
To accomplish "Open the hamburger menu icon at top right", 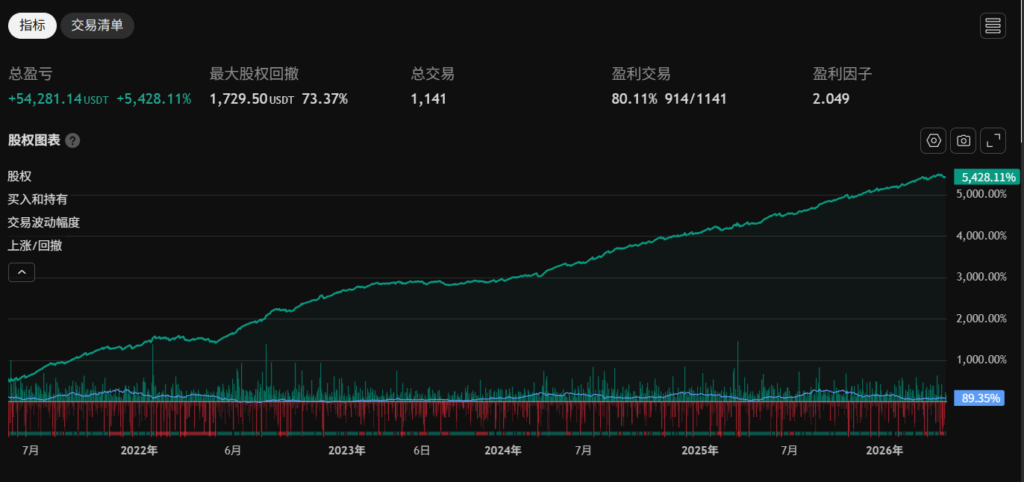I will coord(993,26).
